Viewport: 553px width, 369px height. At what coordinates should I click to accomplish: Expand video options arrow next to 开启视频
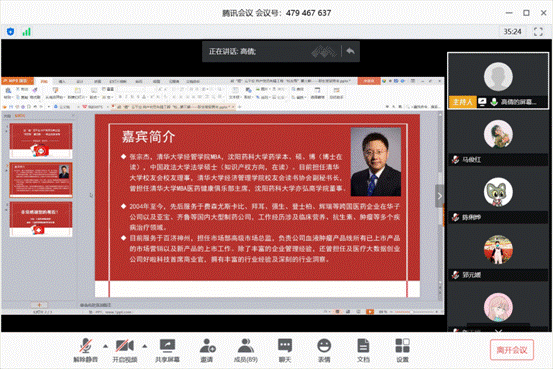[x=145, y=346]
